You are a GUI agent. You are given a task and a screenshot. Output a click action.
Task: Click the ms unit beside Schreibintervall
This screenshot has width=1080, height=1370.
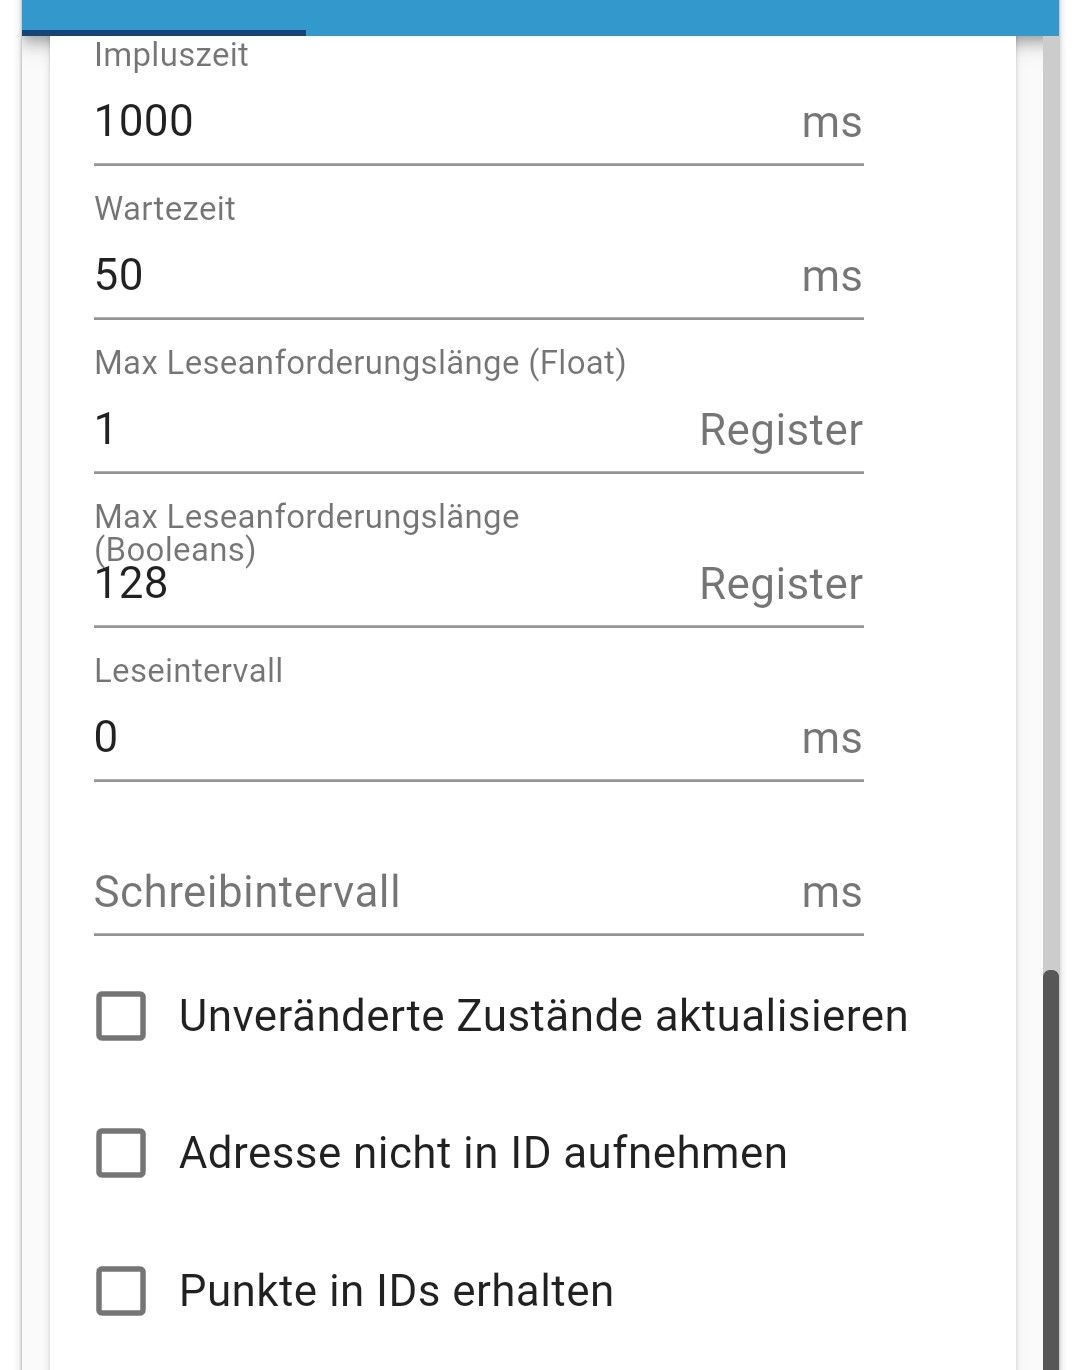coord(832,892)
